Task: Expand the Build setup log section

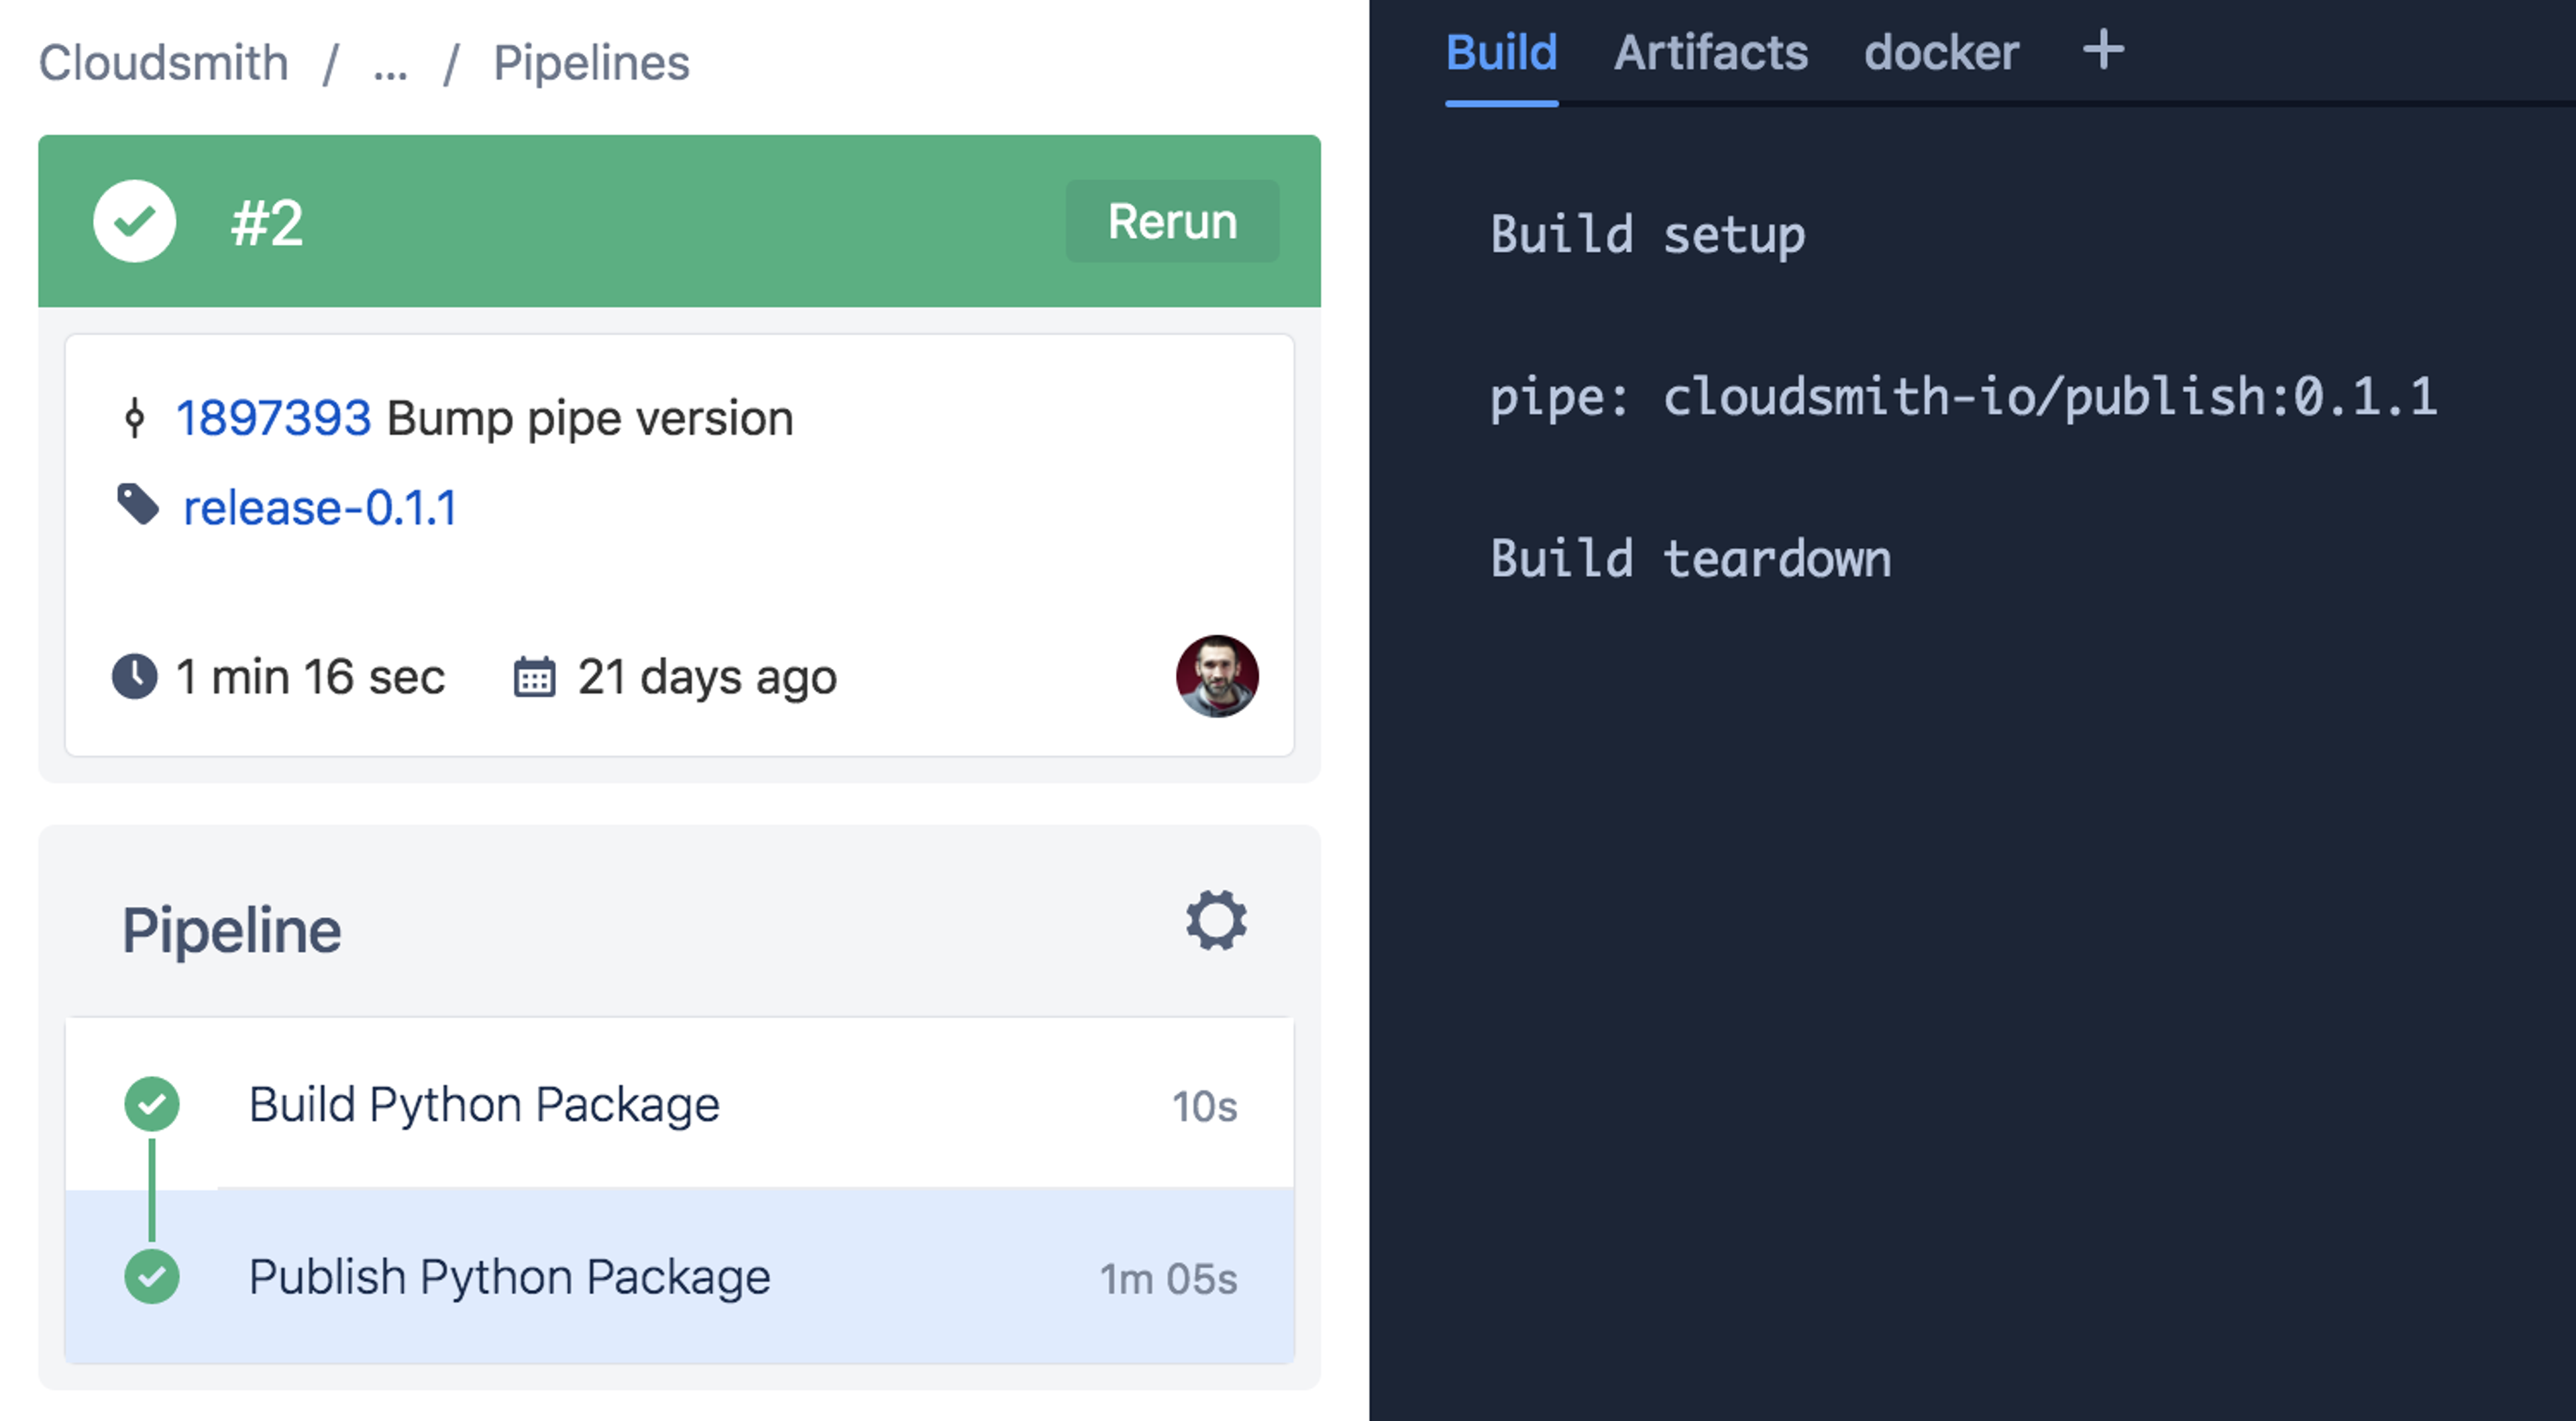Action: [x=1647, y=235]
